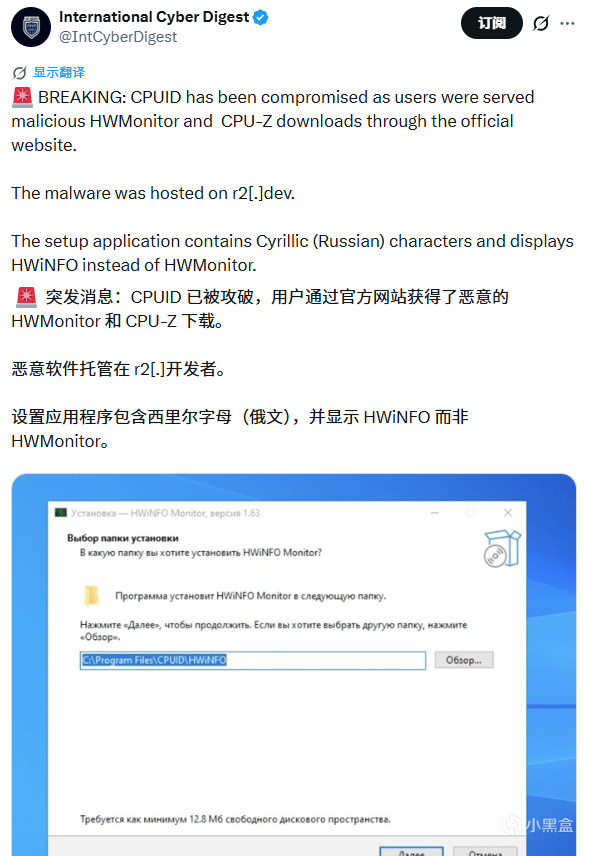Viewport: 591px width, 856px height.
Task: Click translation icon beside 显示翻译
Action: click(20, 73)
